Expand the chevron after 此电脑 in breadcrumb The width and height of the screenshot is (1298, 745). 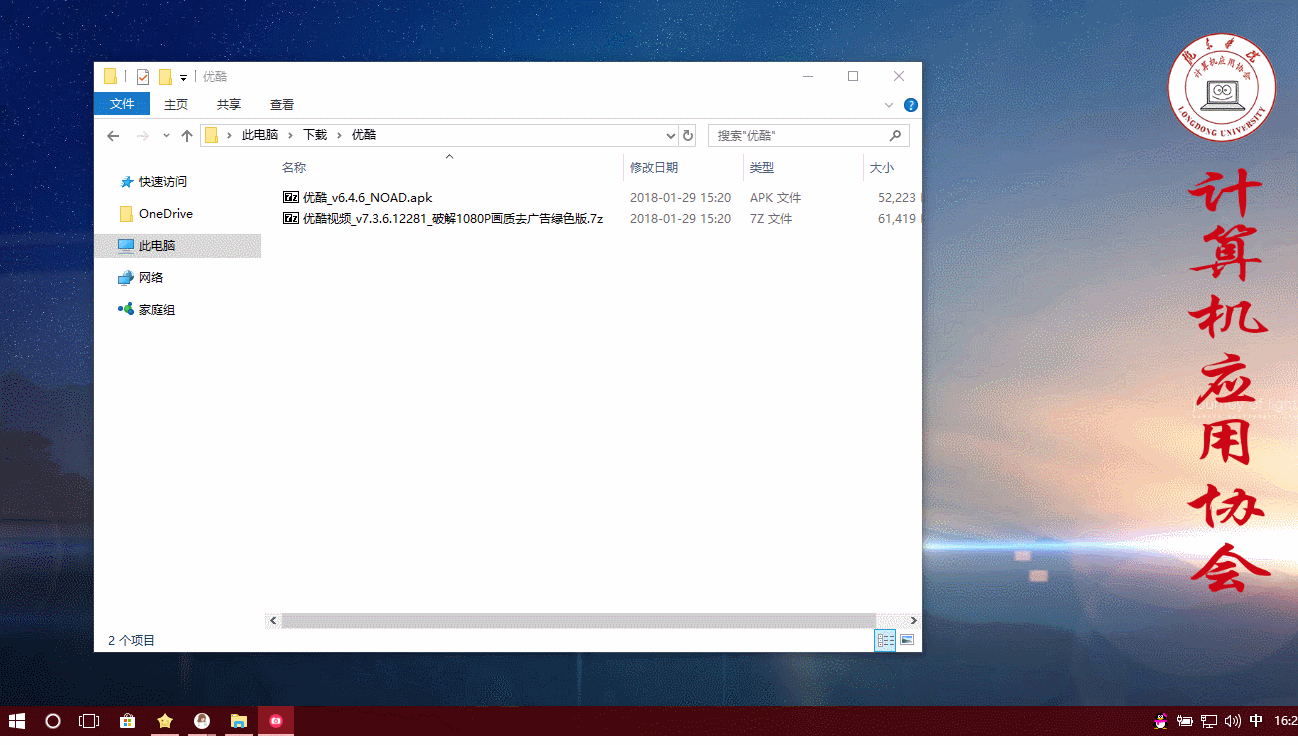coord(290,135)
